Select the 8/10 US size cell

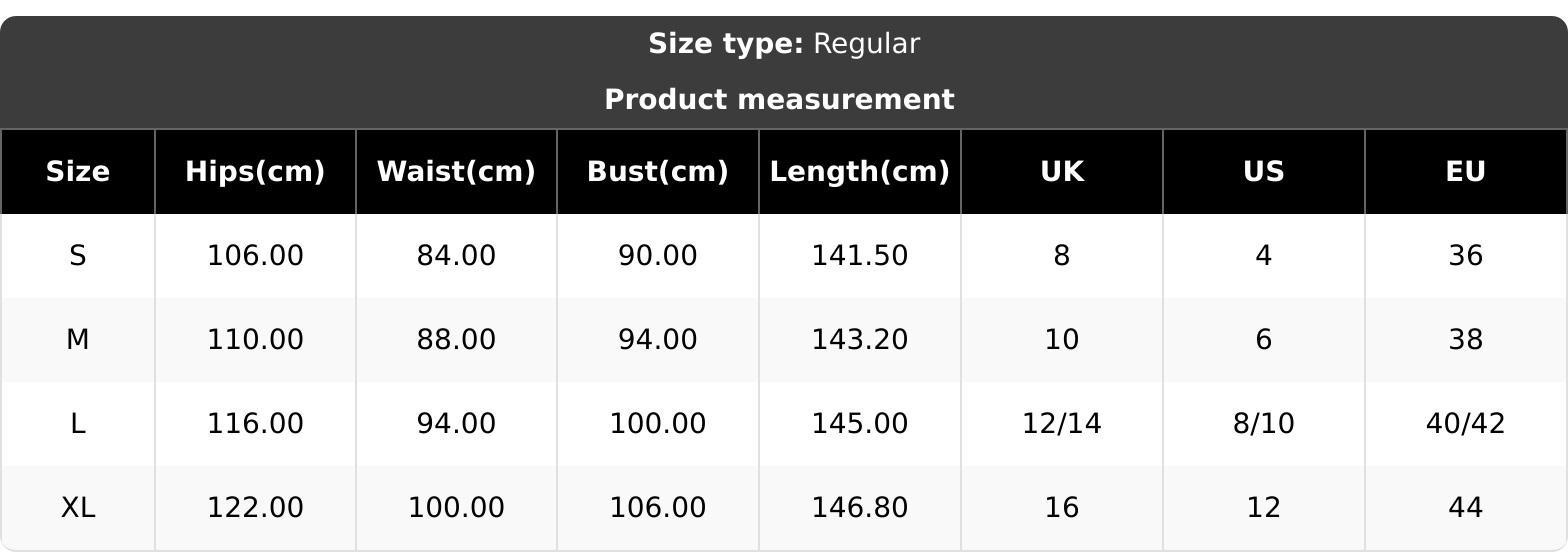click(1263, 424)
